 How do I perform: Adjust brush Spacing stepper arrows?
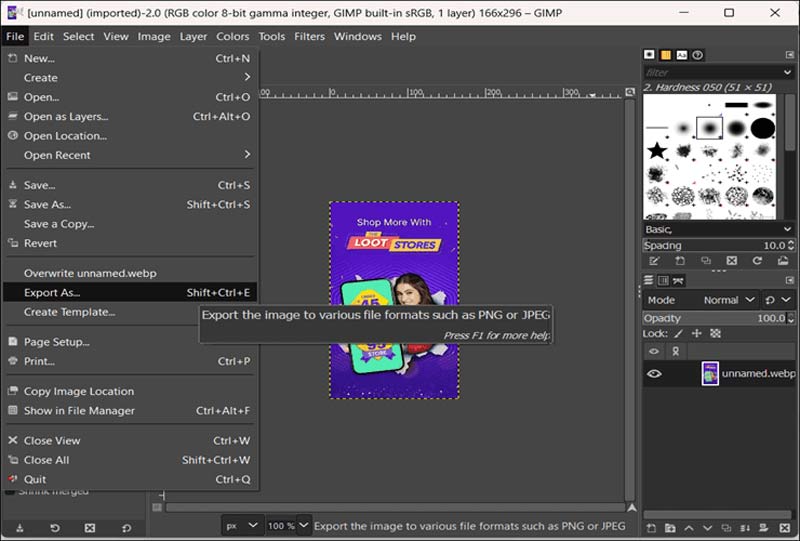click(790, 245)
